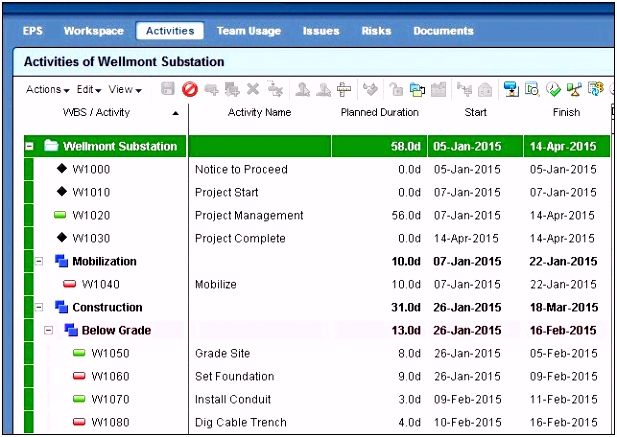Open the View dropdown menu
This screenshot has height=437, width=617.
coord(125,90)
